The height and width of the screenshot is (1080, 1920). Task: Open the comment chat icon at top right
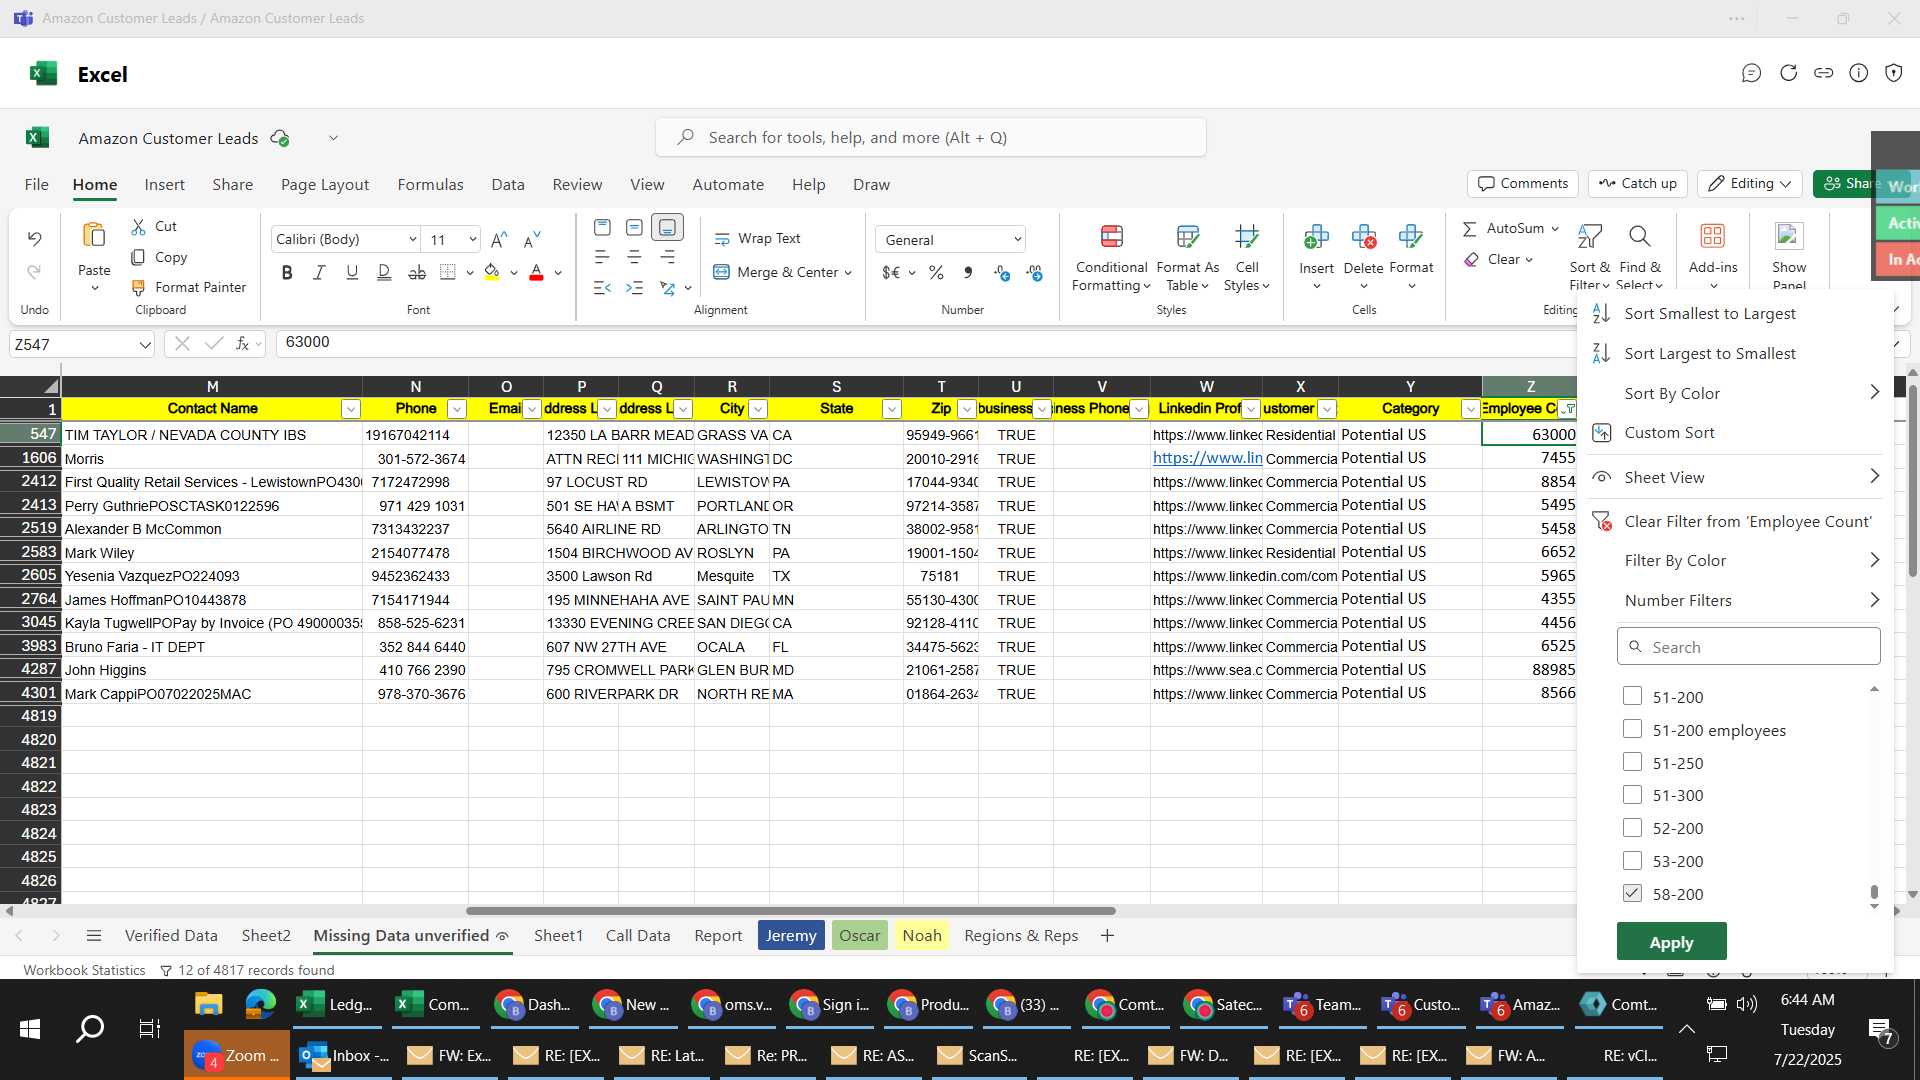tap(1751, 73)
